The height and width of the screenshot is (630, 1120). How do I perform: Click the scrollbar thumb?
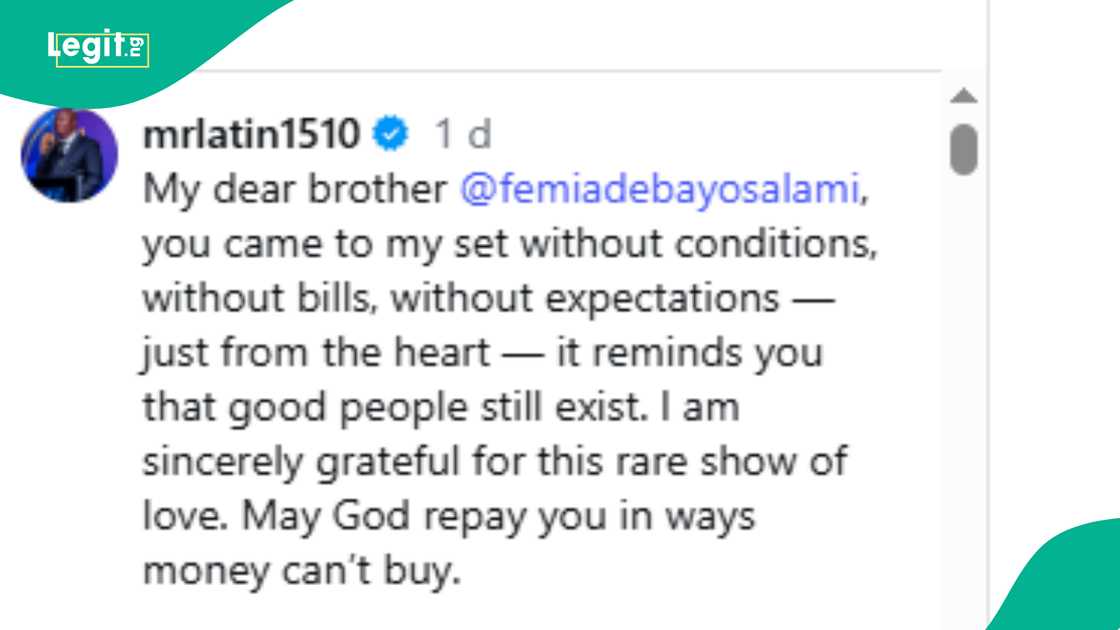click(963, 147)
